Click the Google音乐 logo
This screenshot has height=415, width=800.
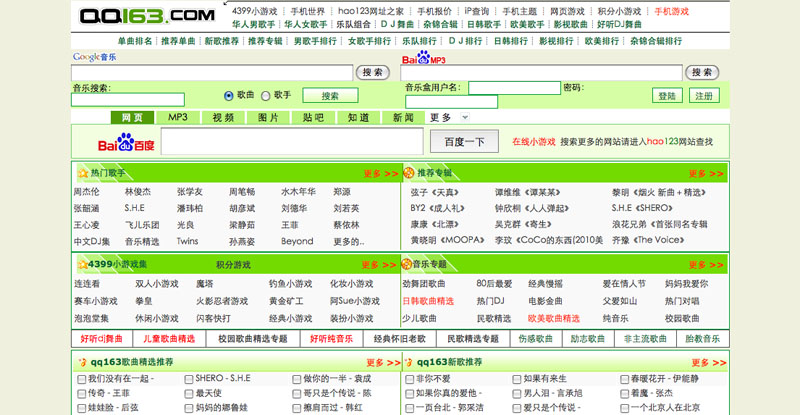94,57
